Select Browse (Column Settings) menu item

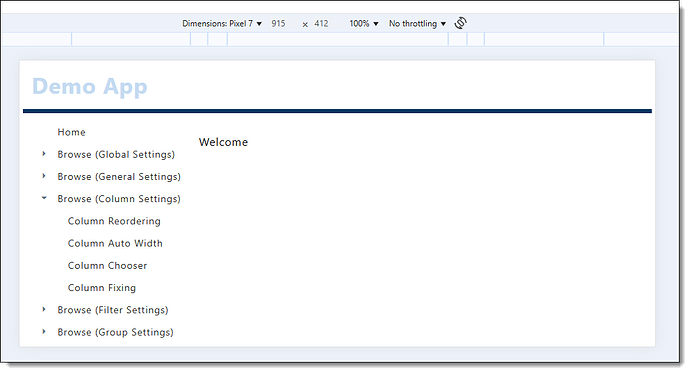[119, 199]
